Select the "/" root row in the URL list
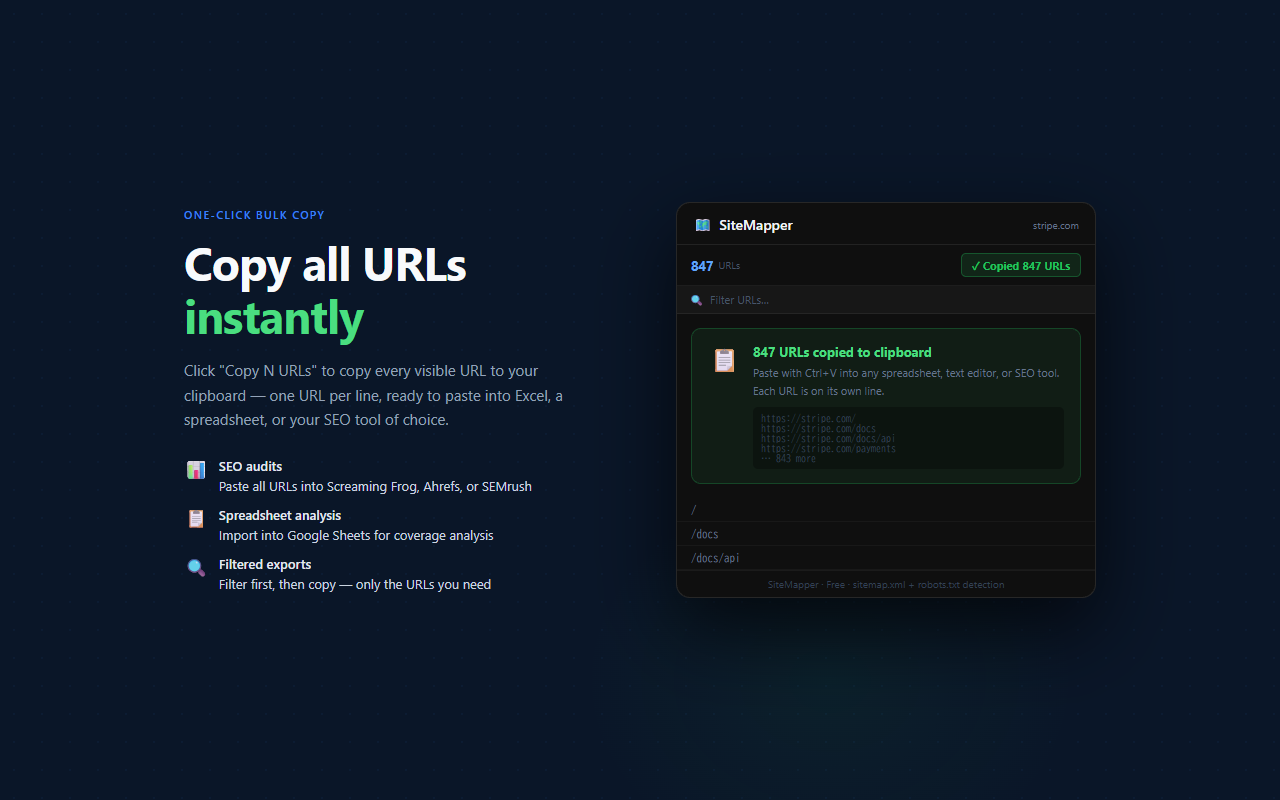 tap(886, 510)
